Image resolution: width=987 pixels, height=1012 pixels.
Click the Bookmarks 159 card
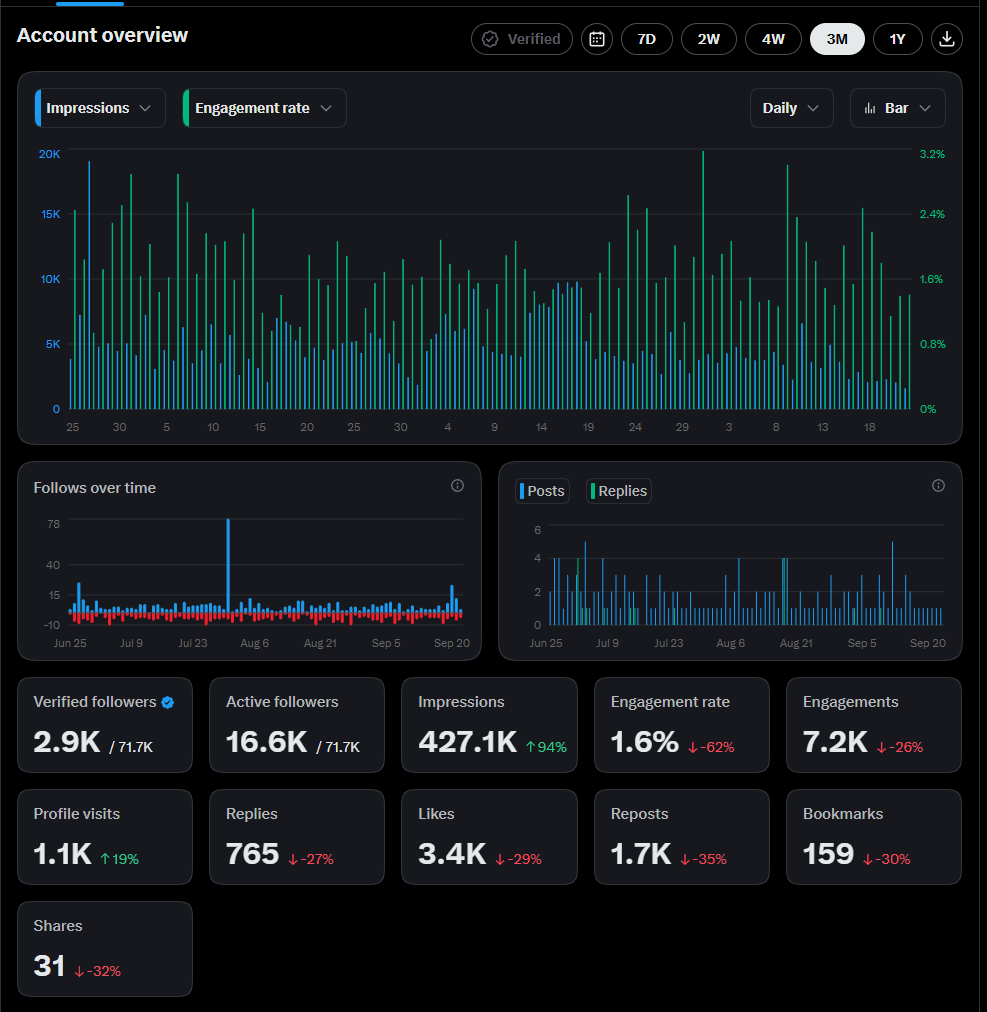[873, 837]
